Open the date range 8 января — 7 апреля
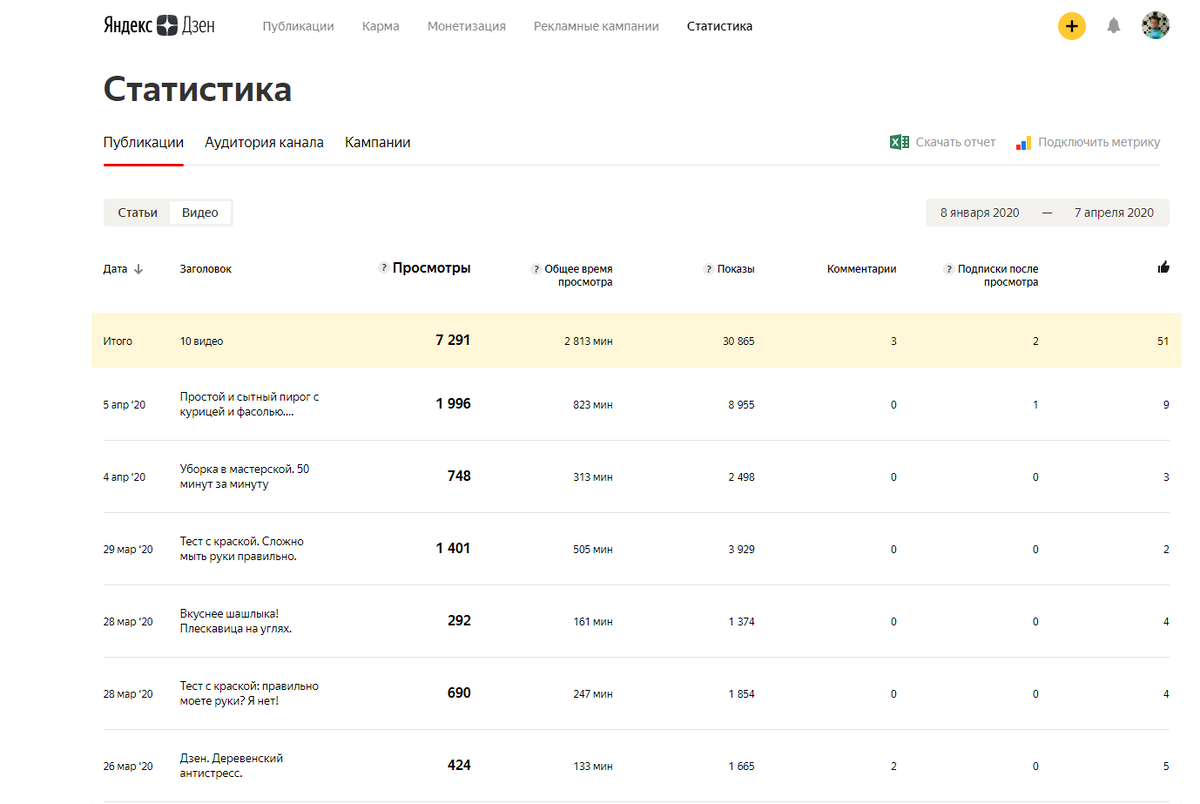Viewport: 1200px width, 804px height. [1046, 212]
